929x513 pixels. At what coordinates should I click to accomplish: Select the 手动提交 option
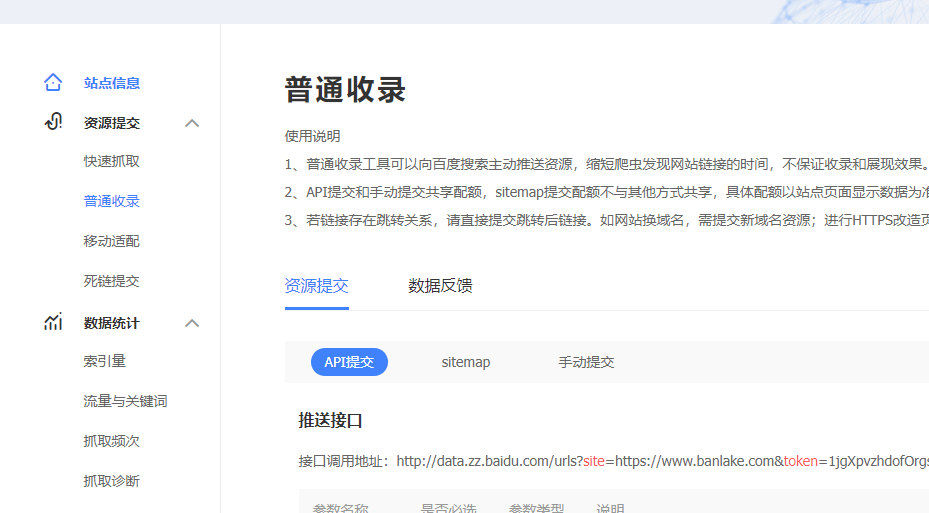click(x=586, y=362)
